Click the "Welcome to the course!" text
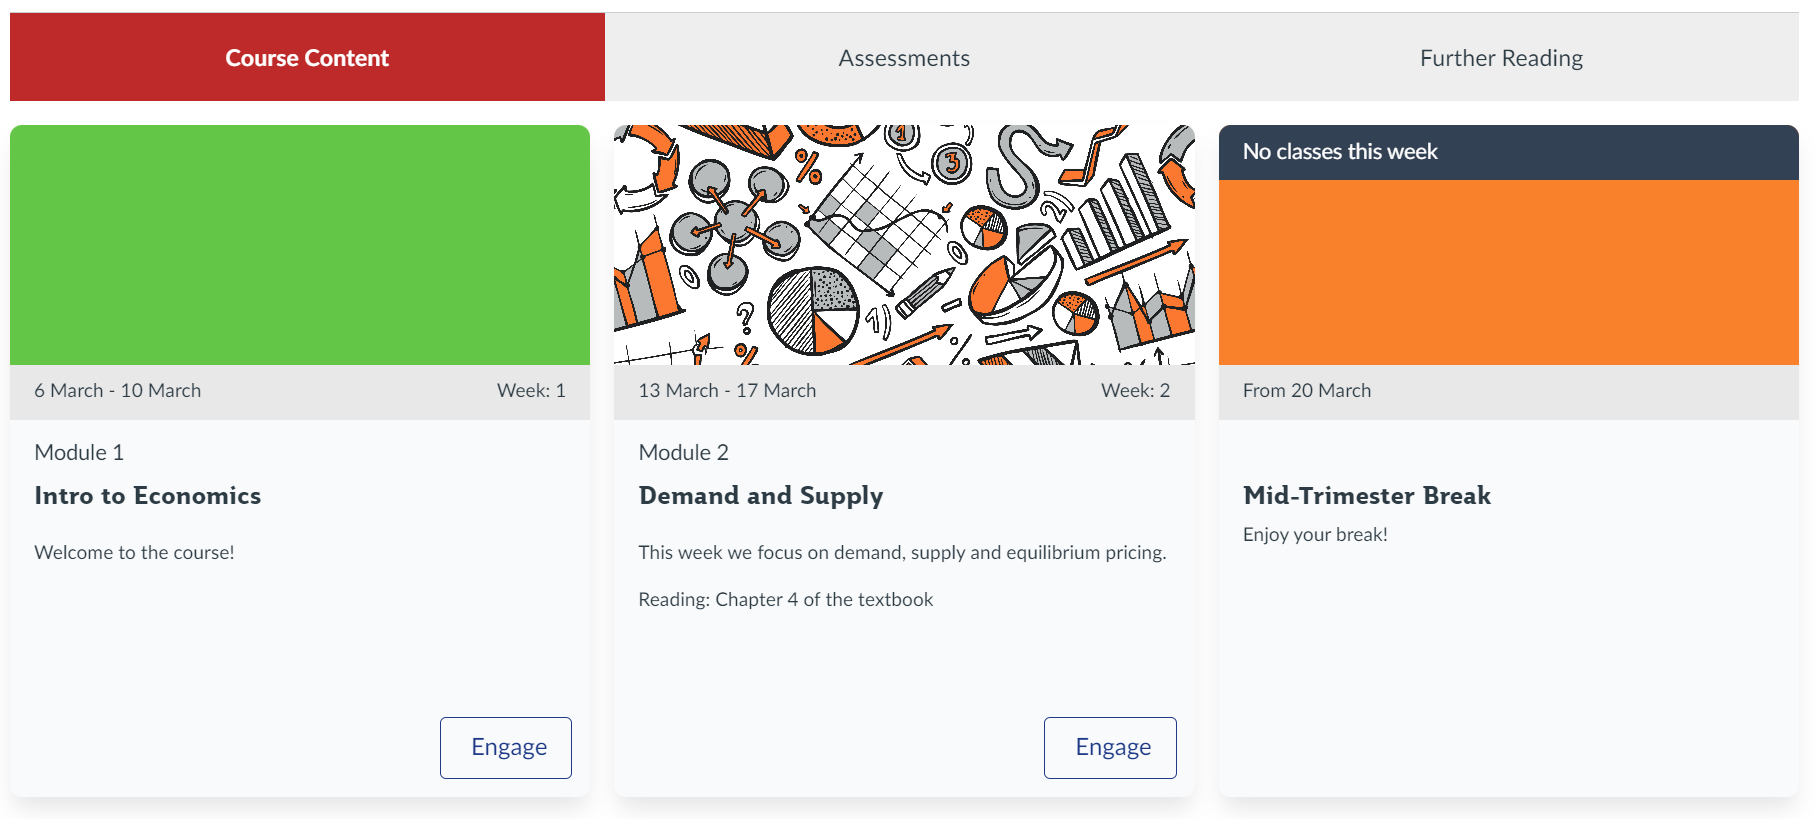Viewport: 1817px width, 819px height. click(134, 553)
